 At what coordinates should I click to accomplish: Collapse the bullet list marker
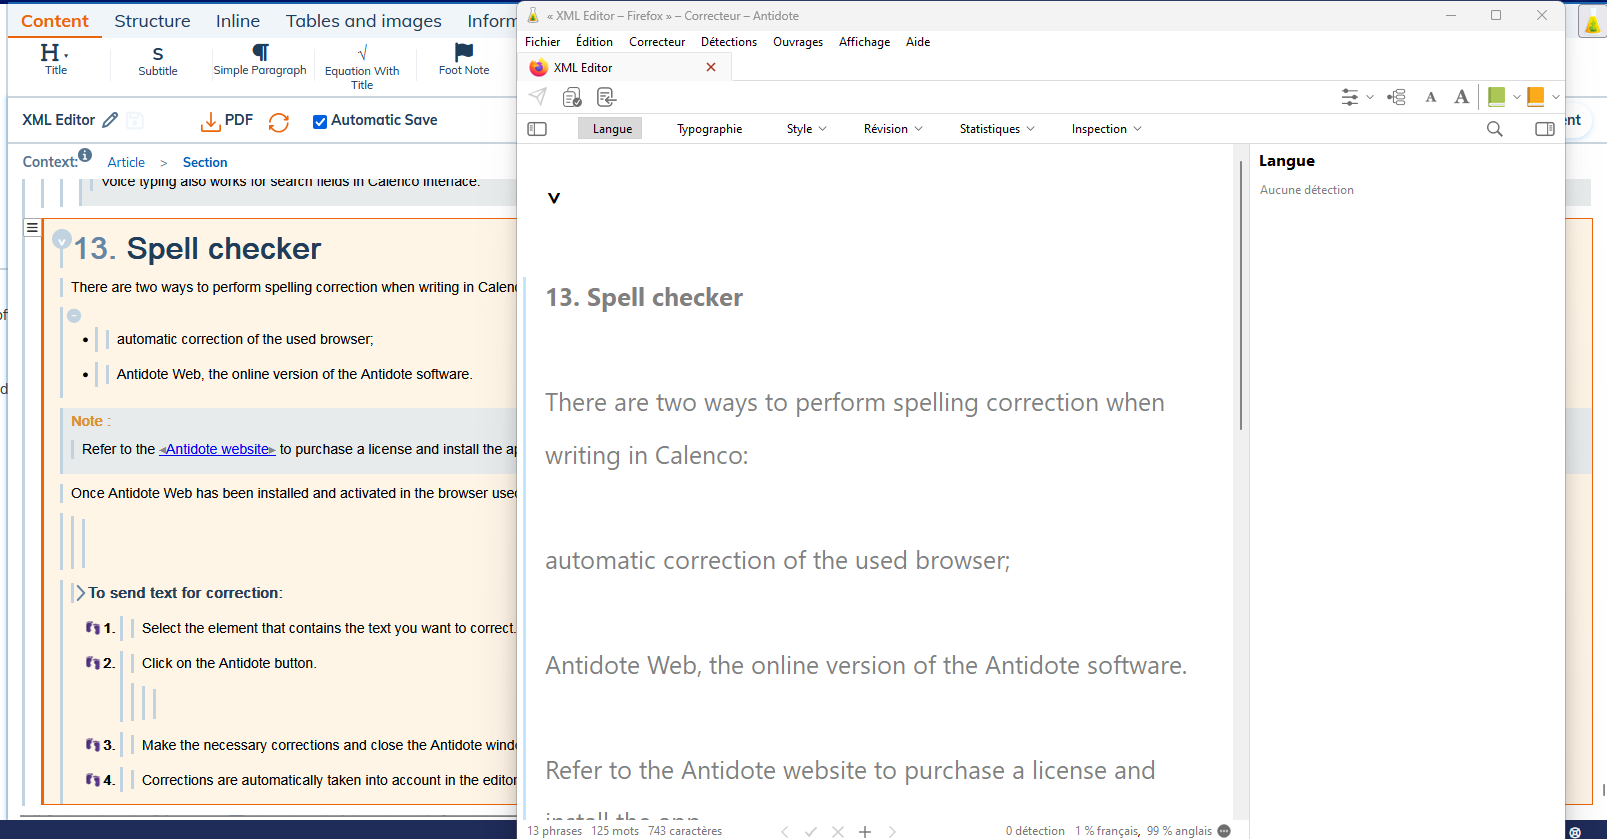point(74,315)
